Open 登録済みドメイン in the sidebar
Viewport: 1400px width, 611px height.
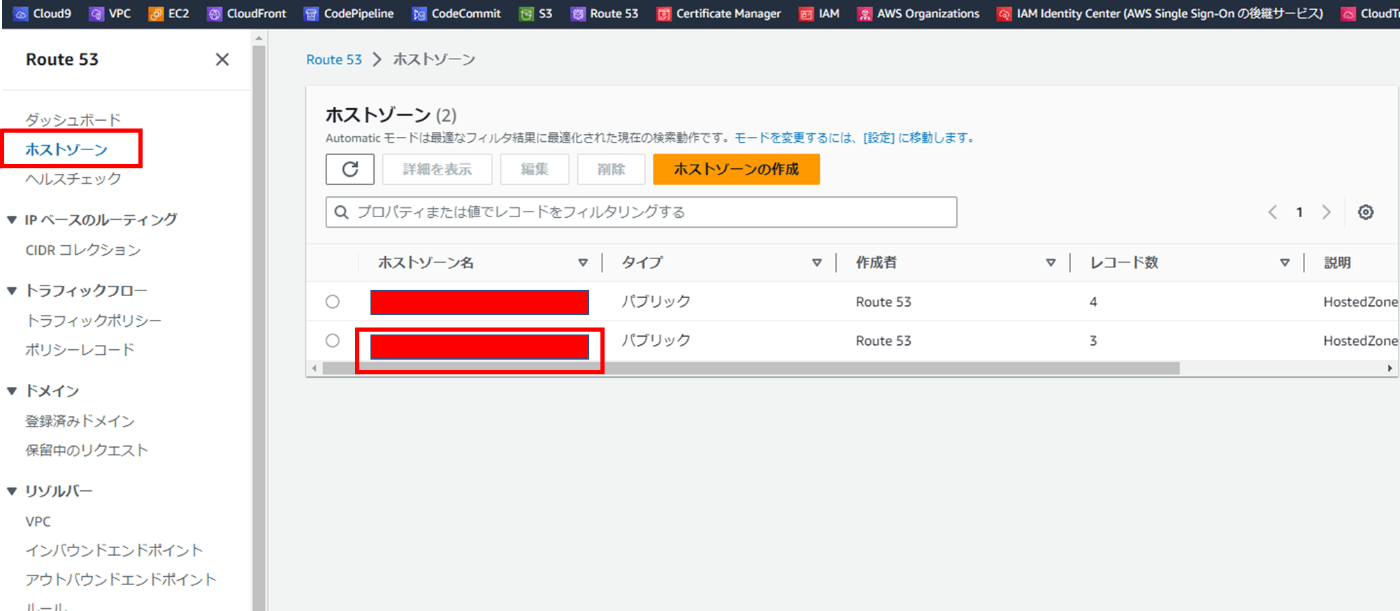pos(80,421)
